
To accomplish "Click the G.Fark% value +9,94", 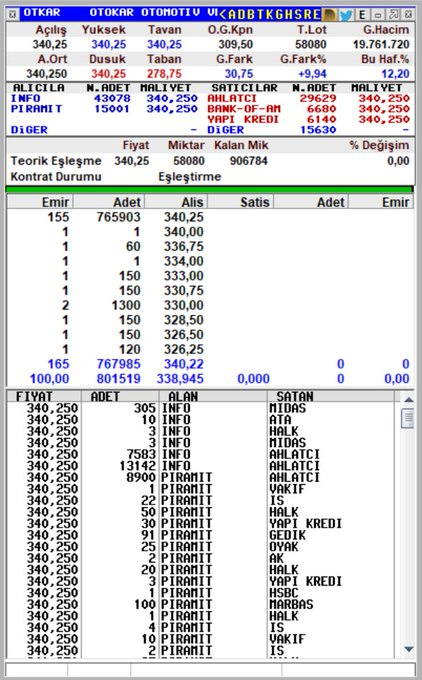I will [312, 73].
